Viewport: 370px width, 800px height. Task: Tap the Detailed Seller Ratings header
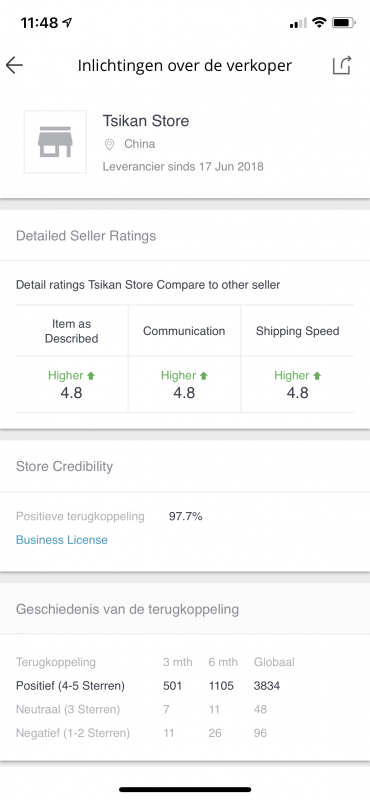pyautogui.click(x=86, y=236)
